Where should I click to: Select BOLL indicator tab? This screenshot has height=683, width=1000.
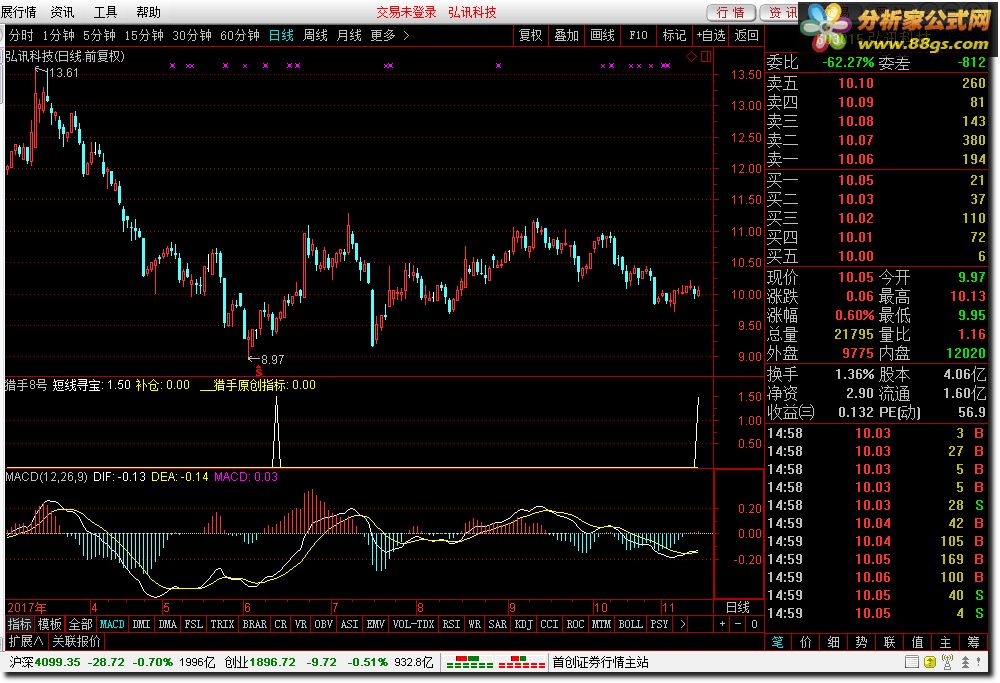pos(631,624)
